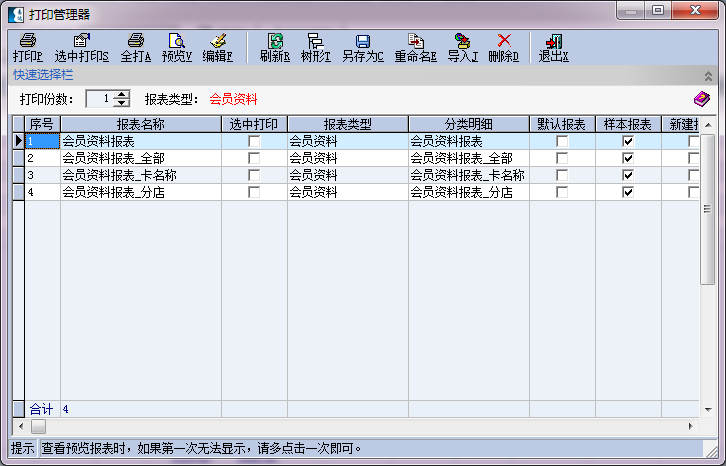Click the 全打 (Print All) icon
Viewport: 726px width, 466px height.
coord(136,47)
